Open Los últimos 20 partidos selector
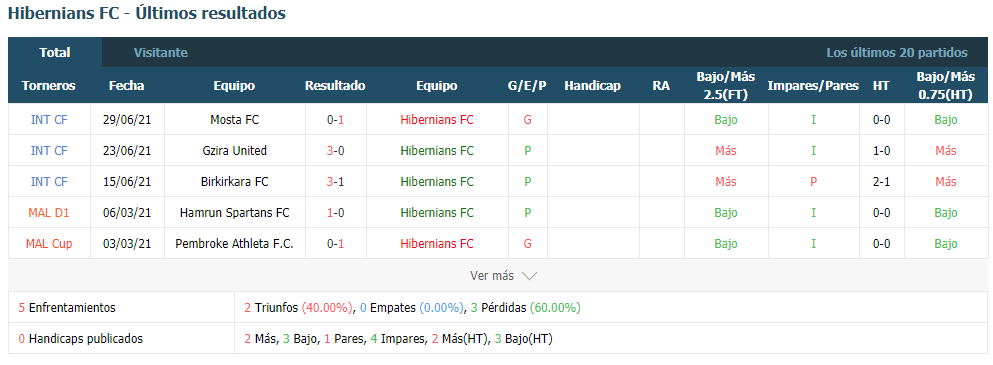The width and height of the screenshot is (993, 365). (897, 53)
